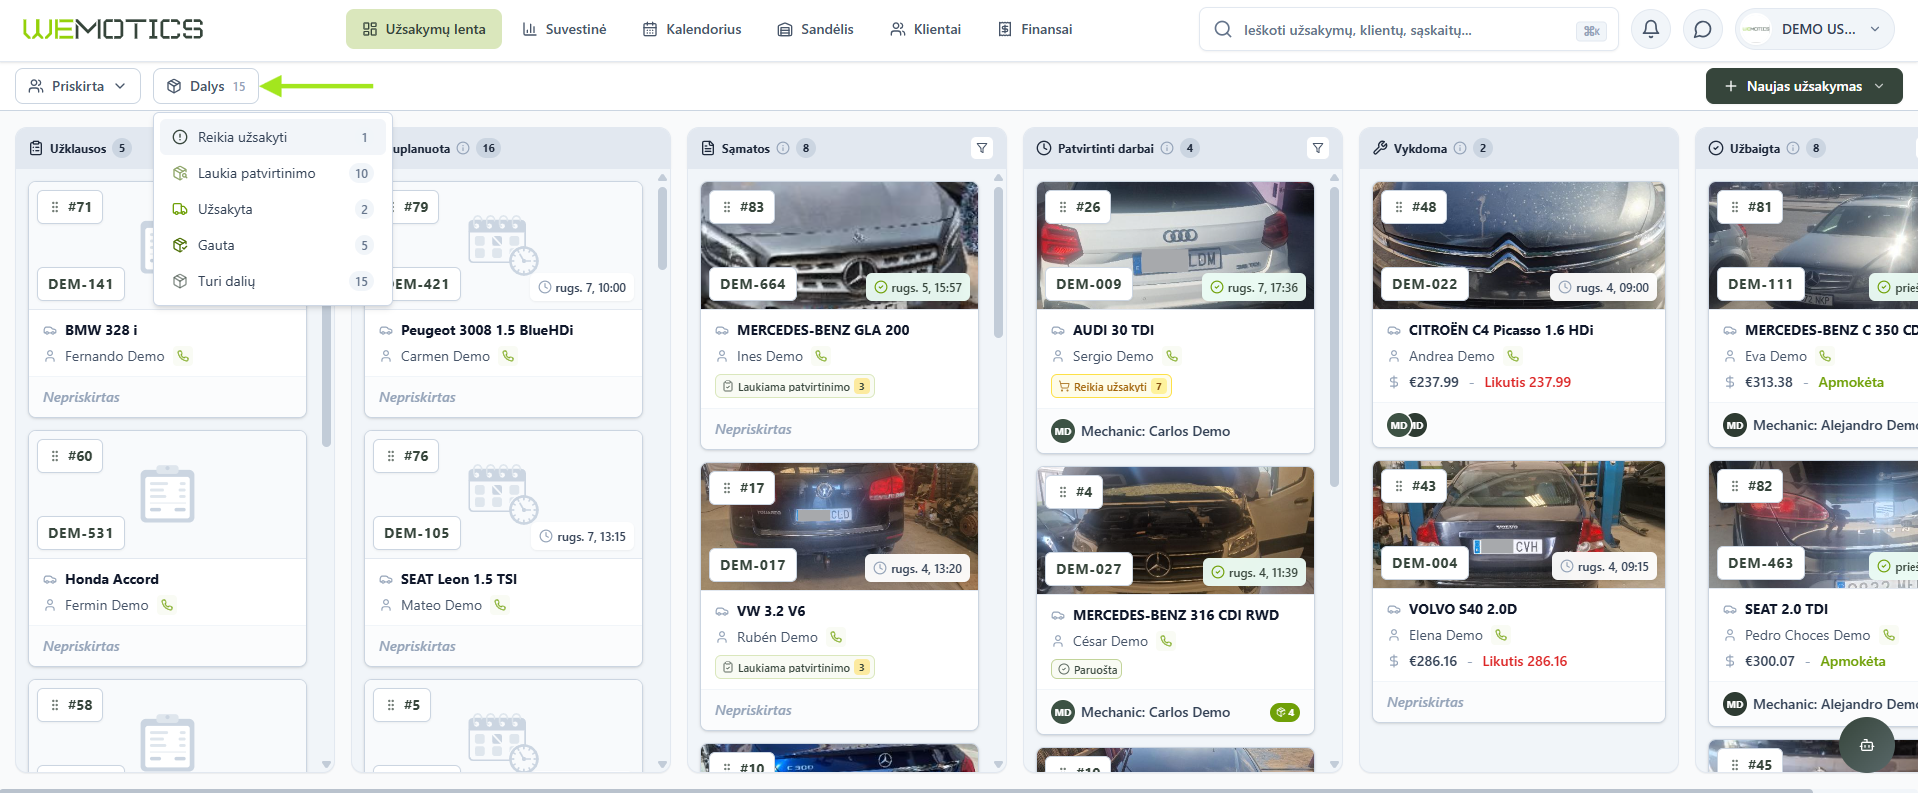Click MERCEDES-BENZ 316 CDI RWD title

pos(1176,615)
